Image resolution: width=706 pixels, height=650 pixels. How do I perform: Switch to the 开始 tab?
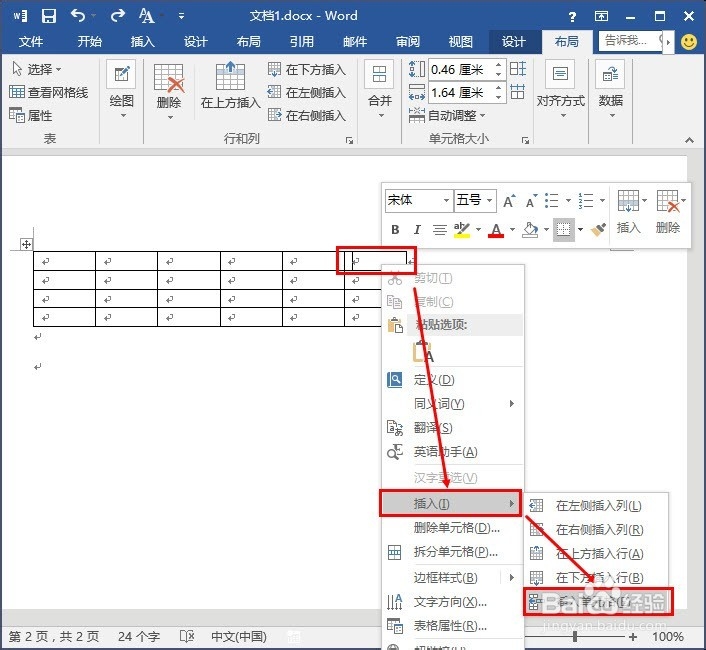[90, 42]
